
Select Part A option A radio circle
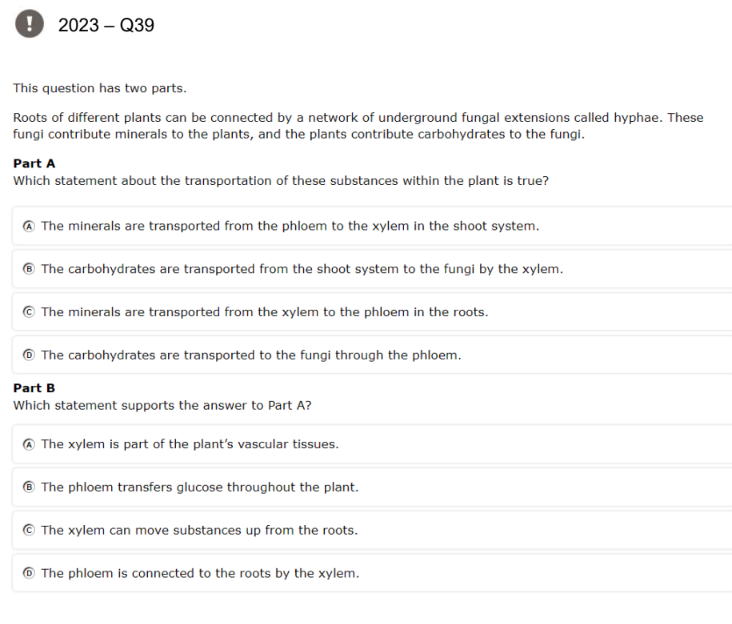tap(29, 226)
